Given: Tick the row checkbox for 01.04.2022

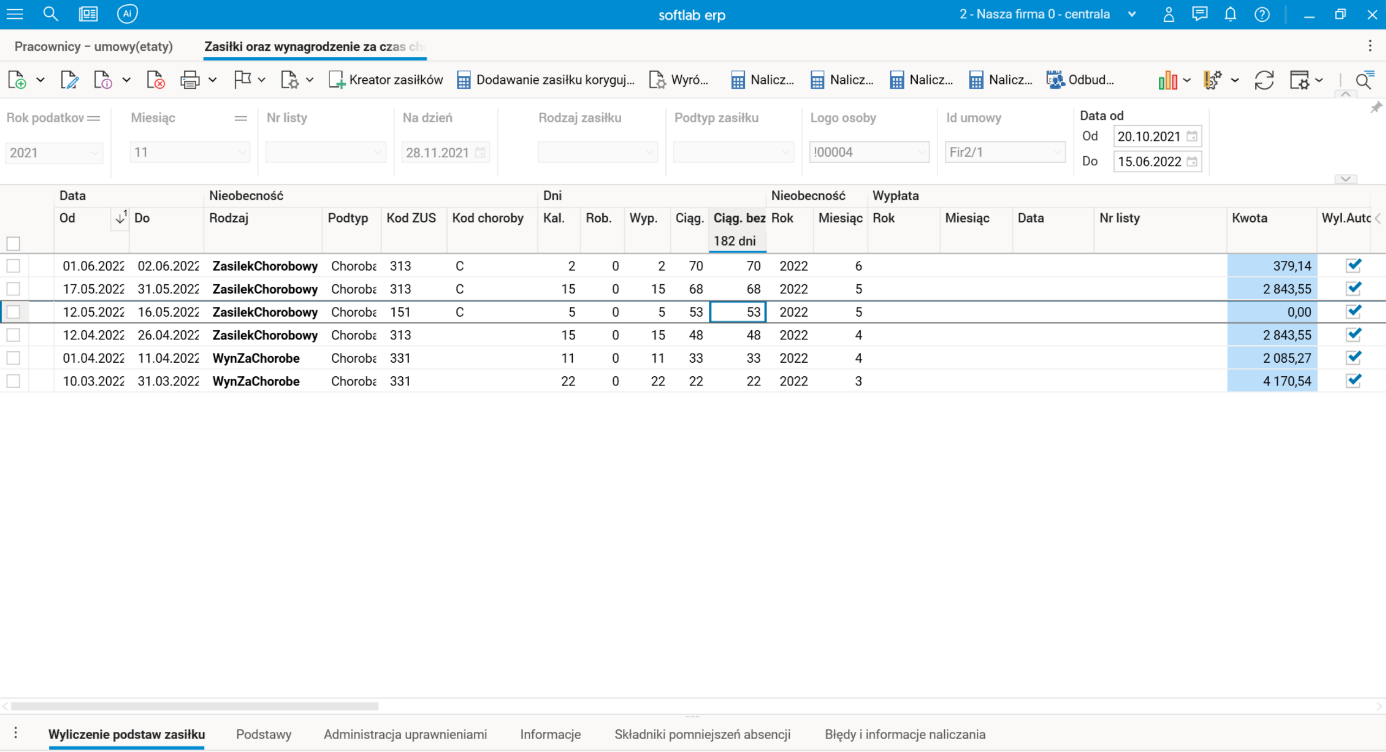Looking at the screenshot, I should (13, 358).
